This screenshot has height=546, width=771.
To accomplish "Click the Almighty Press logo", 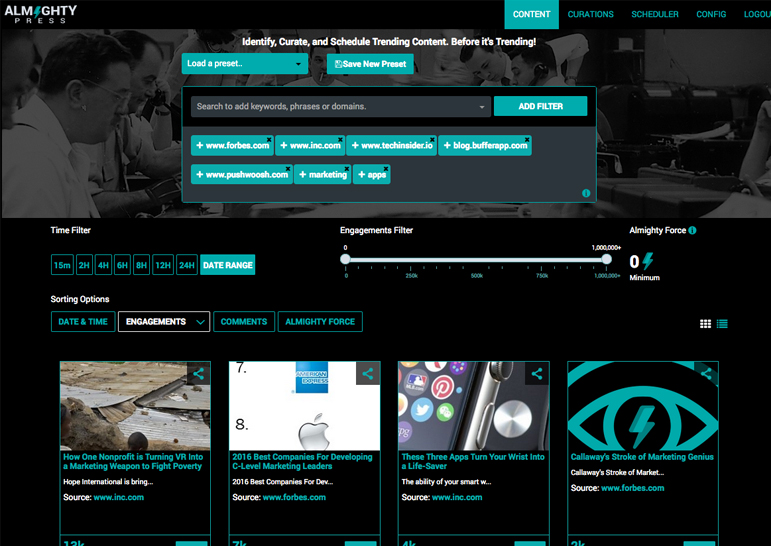I will (x=41, y=14).
